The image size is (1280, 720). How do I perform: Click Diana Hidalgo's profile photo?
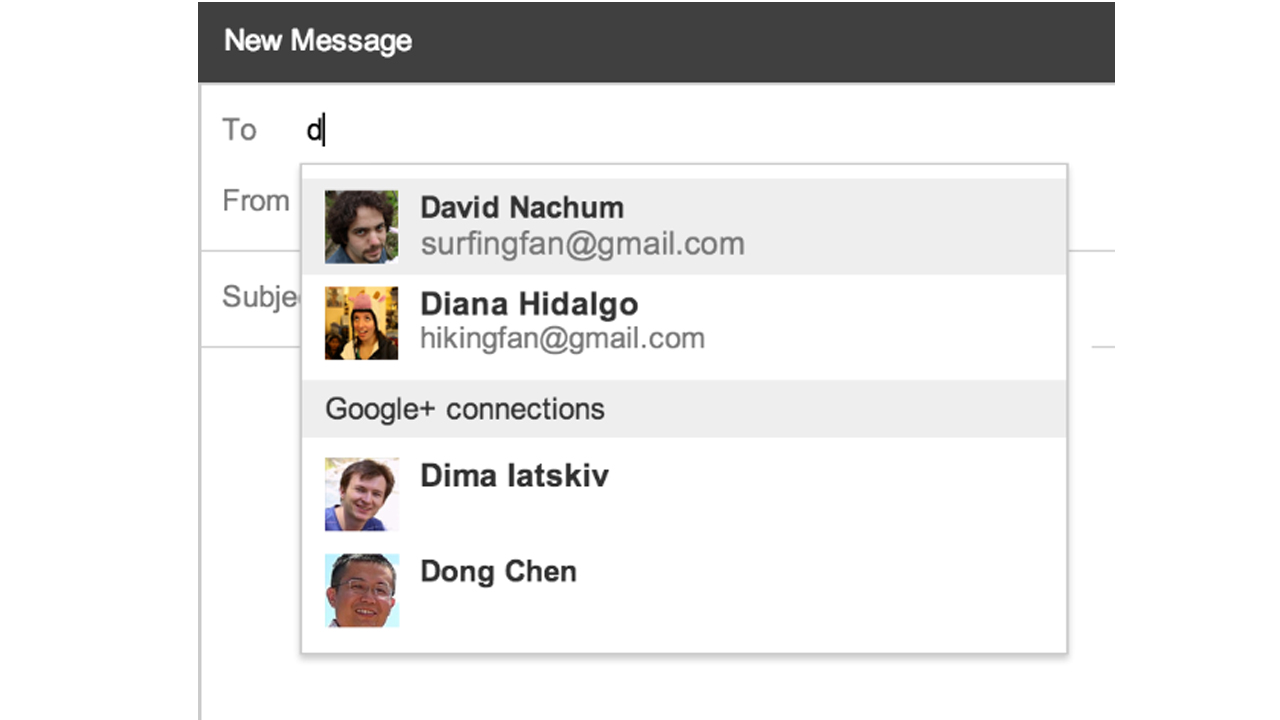click(x=361, y=323)
